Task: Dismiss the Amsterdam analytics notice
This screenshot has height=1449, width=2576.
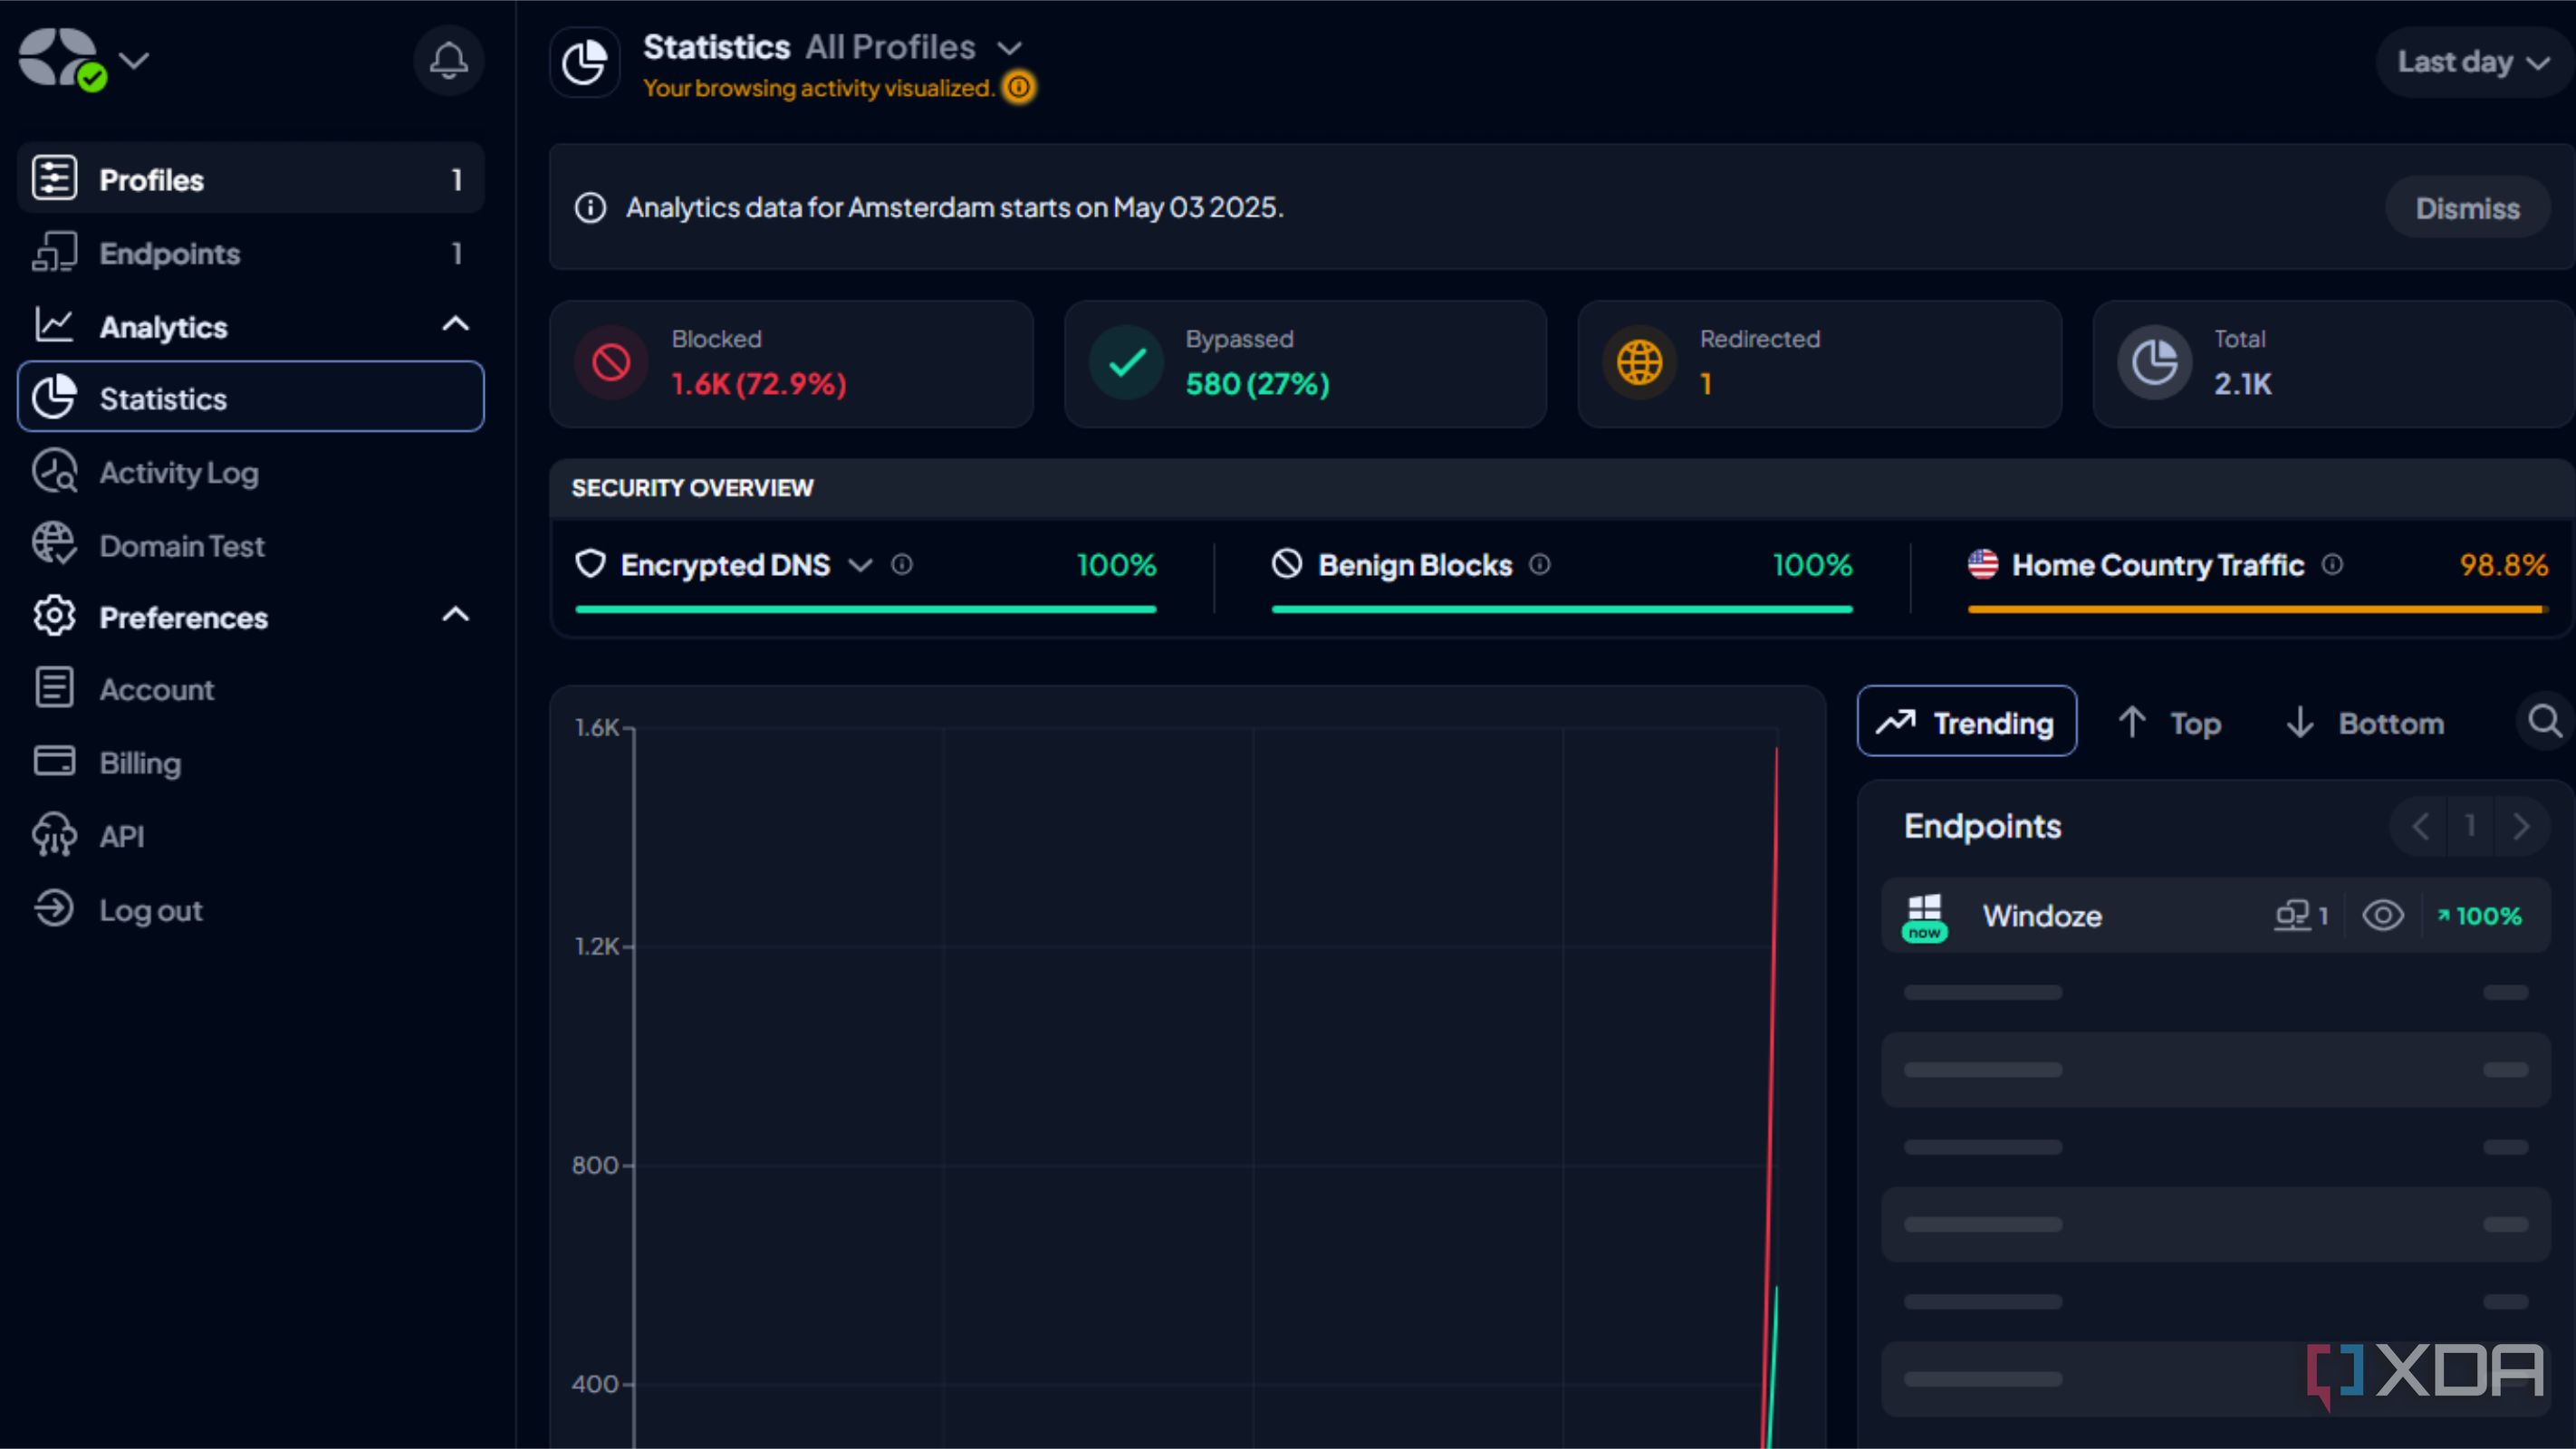Action: pyautogui.click(x=2467, y=208)
